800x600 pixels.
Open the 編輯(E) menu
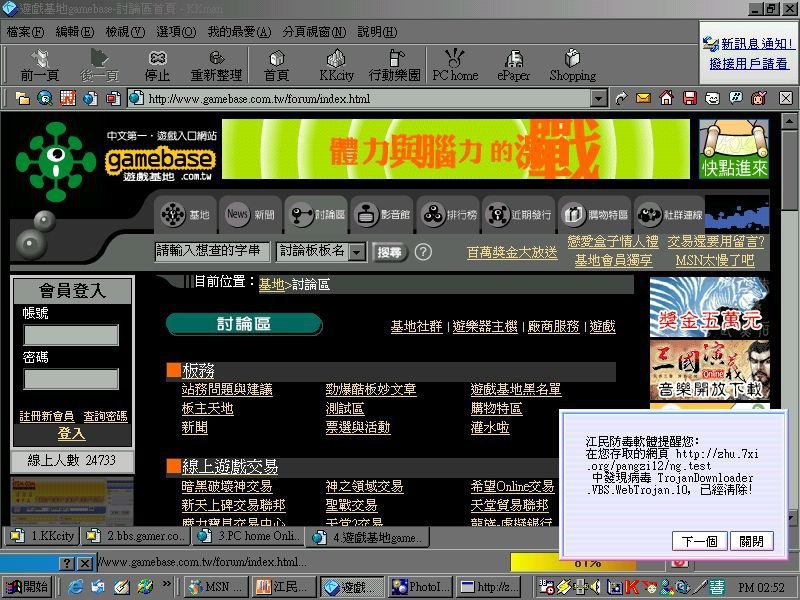tap(74, 32)
